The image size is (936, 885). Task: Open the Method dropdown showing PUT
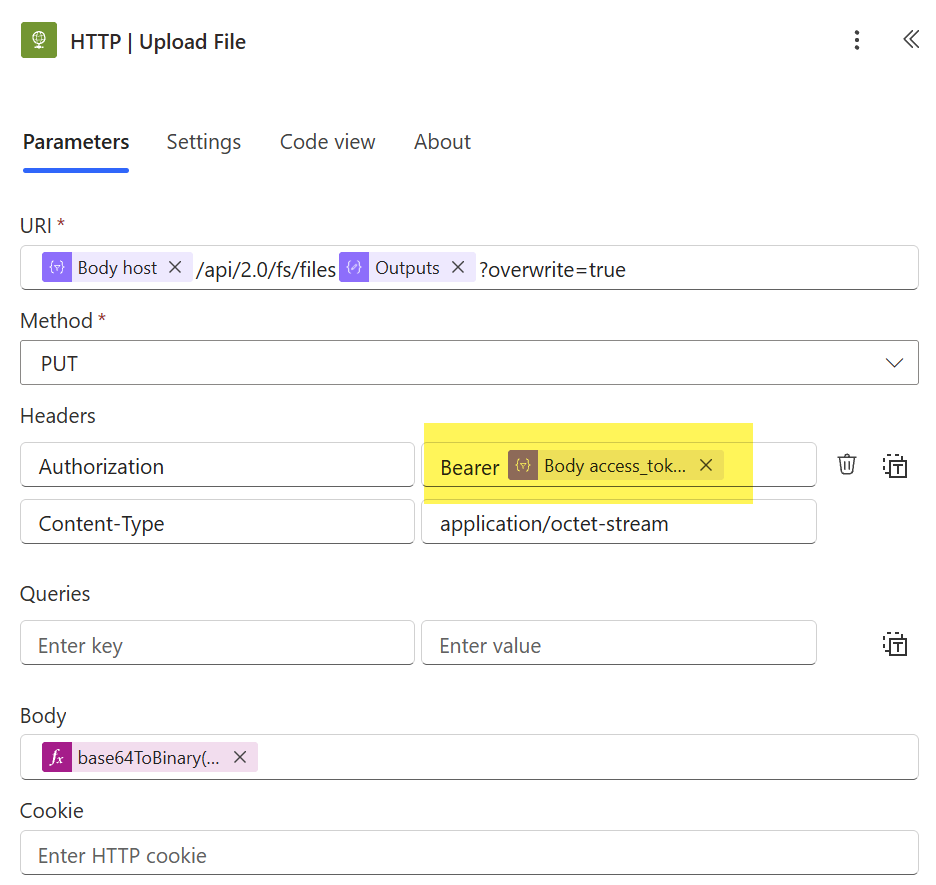(x=469, y=363)
